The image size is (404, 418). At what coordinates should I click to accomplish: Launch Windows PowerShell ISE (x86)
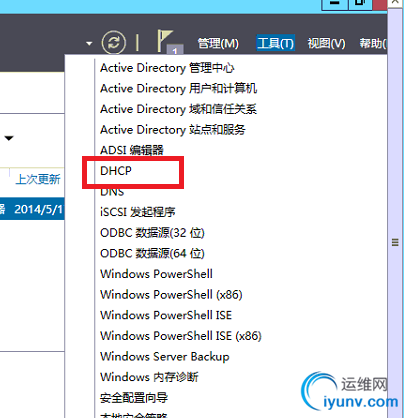point(181,336)
